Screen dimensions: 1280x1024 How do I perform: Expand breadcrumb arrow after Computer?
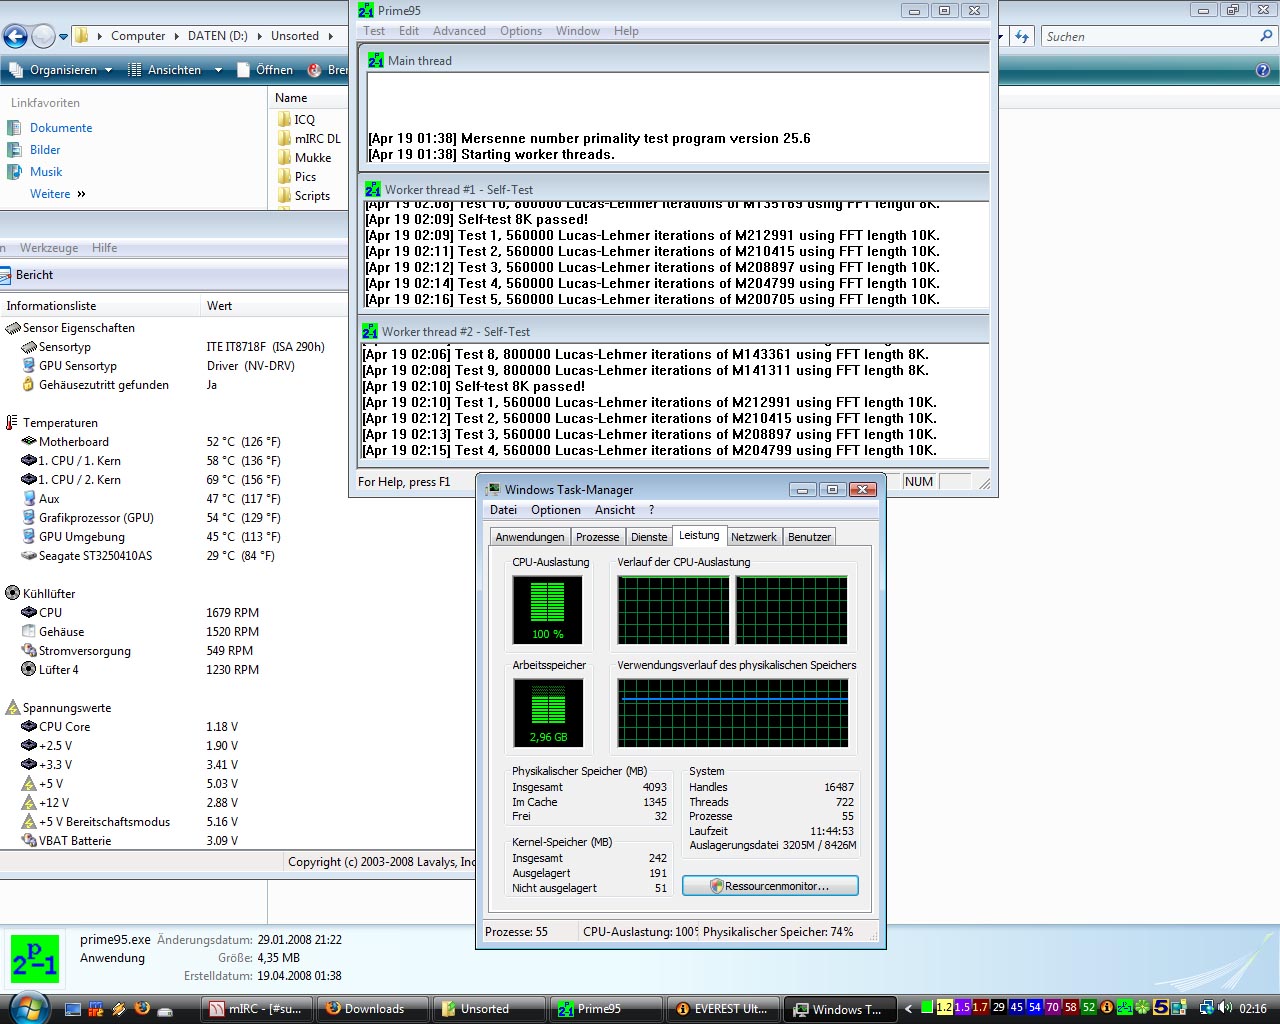tap(176, 36)
